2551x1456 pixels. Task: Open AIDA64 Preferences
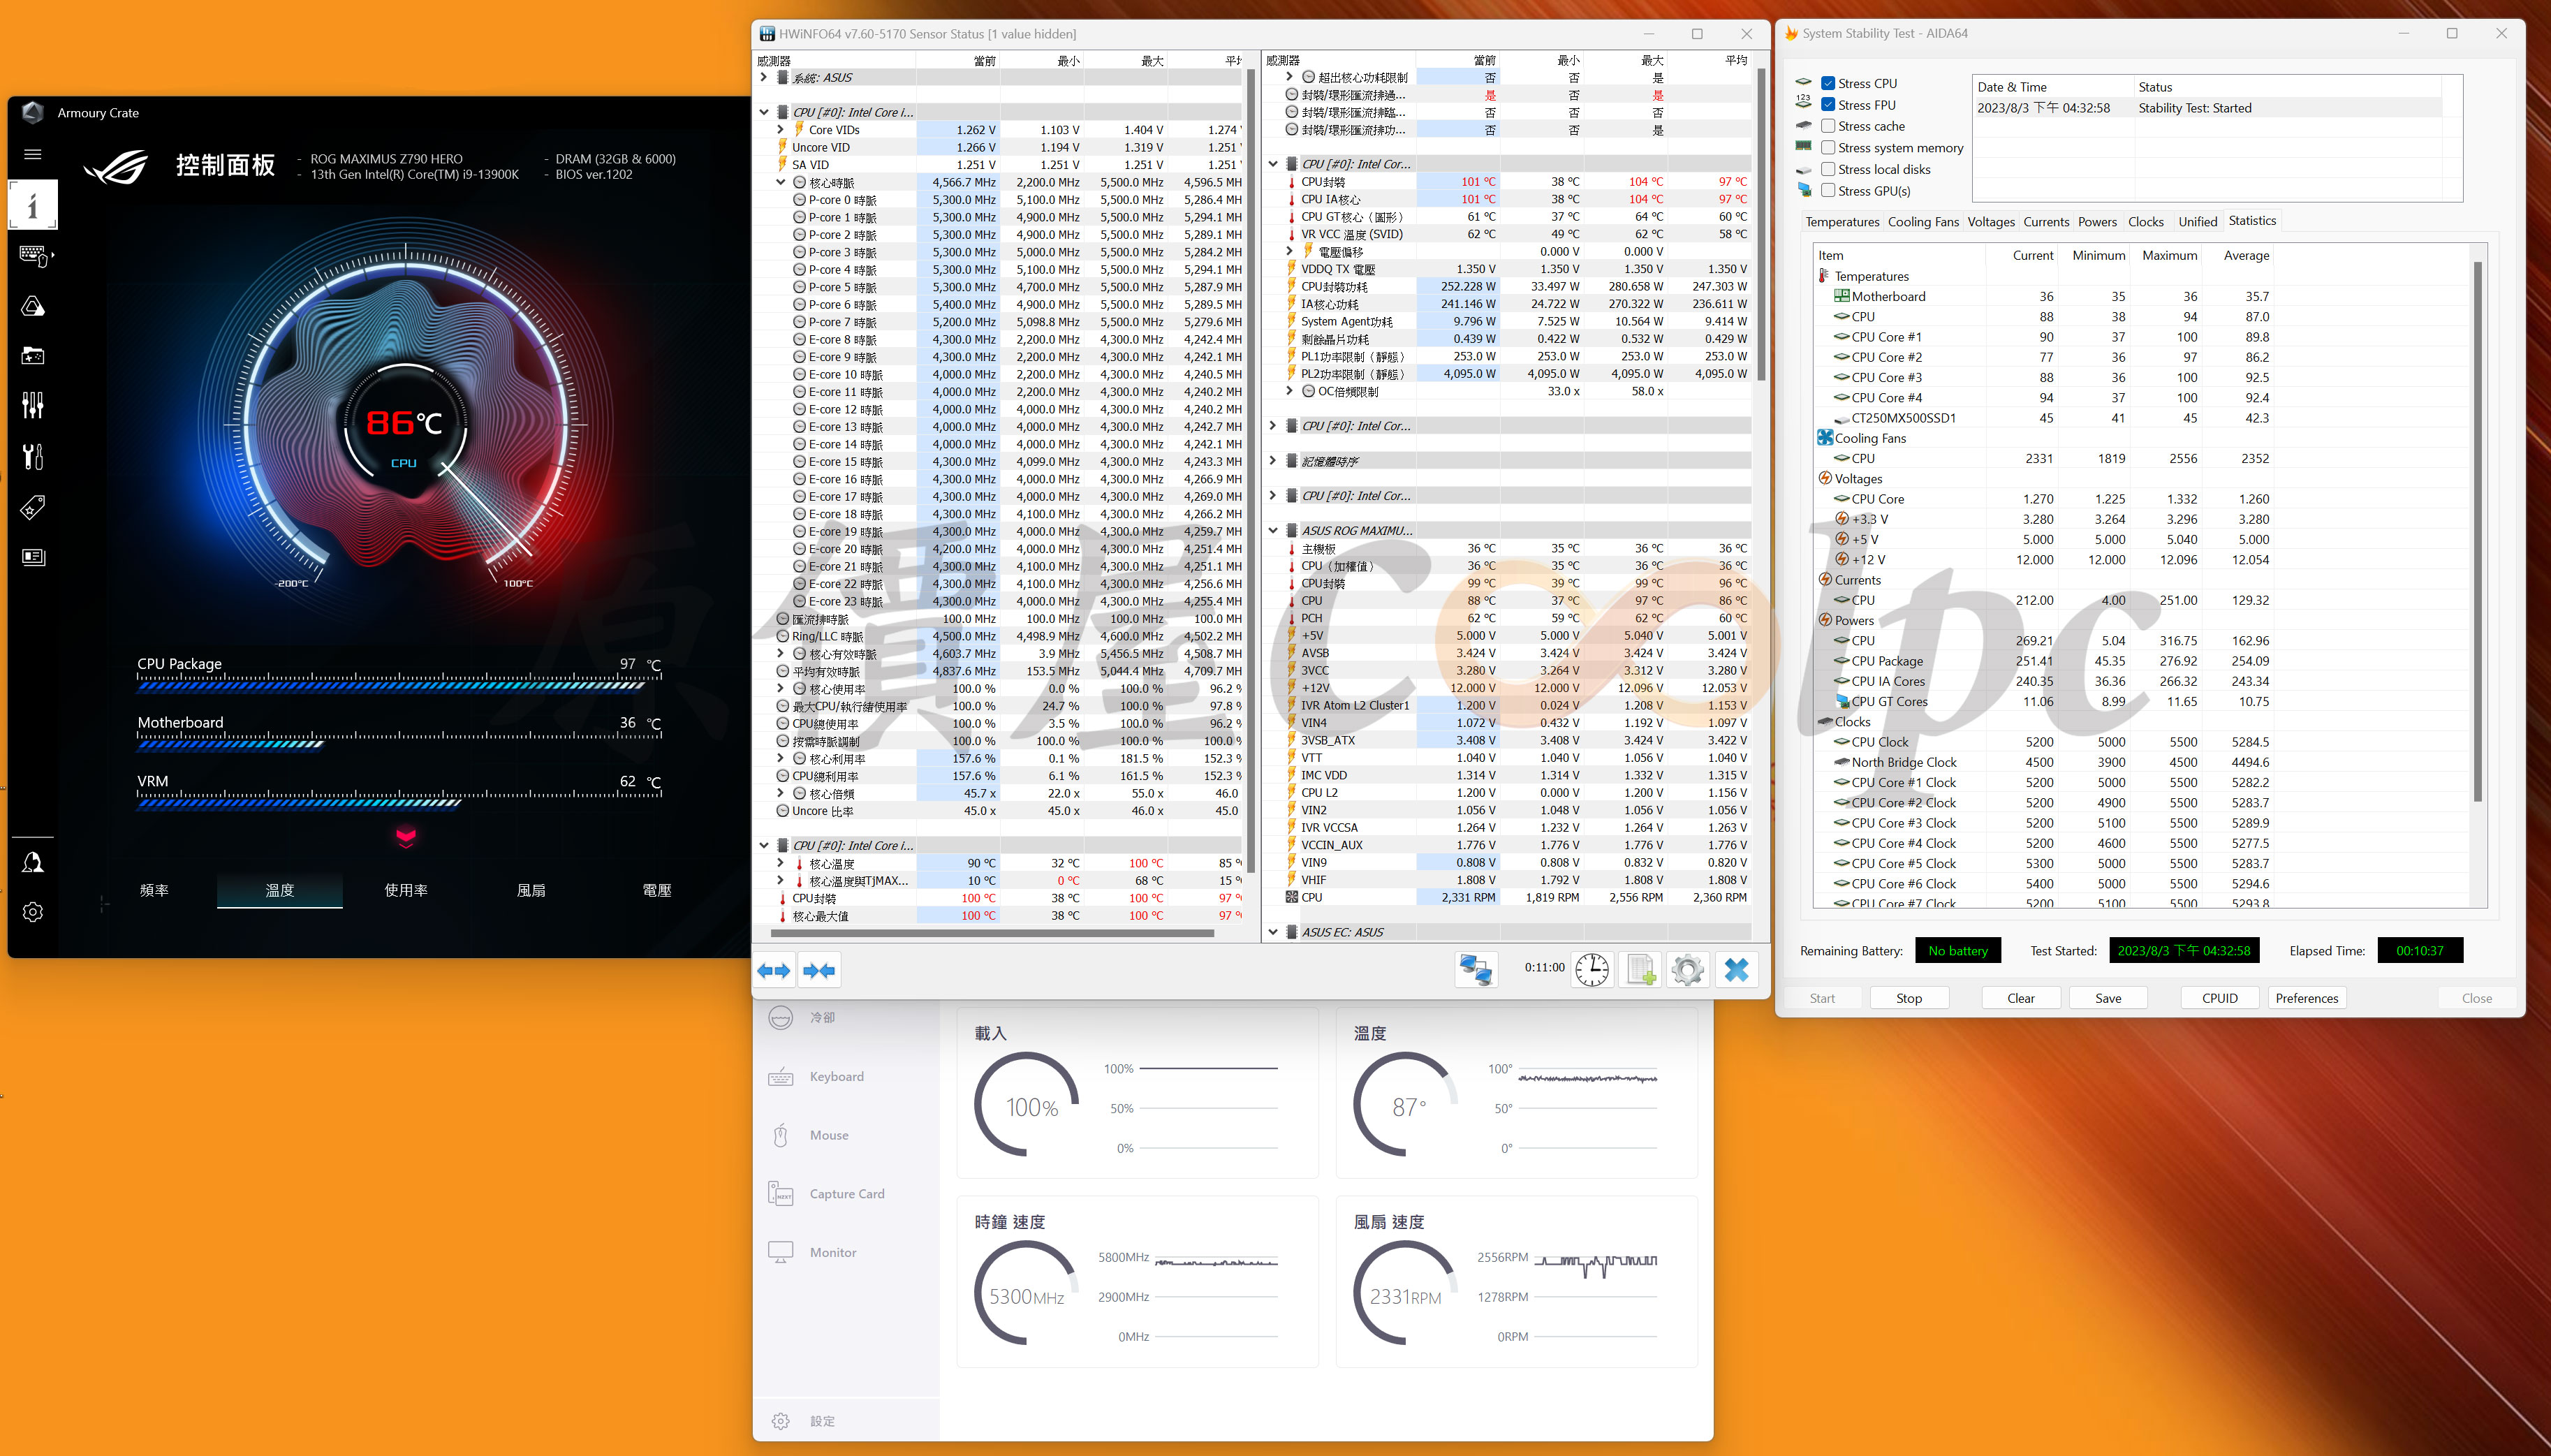[x=2306, y=998]
